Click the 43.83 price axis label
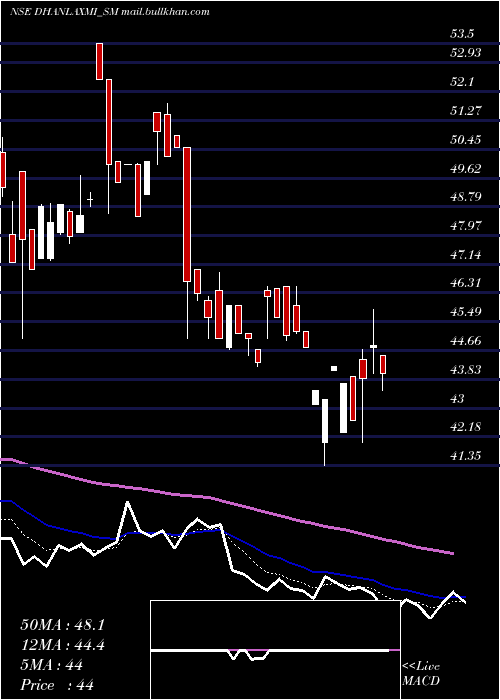The width and height of the screenshot is (500, 700). [x=466, y=370]
